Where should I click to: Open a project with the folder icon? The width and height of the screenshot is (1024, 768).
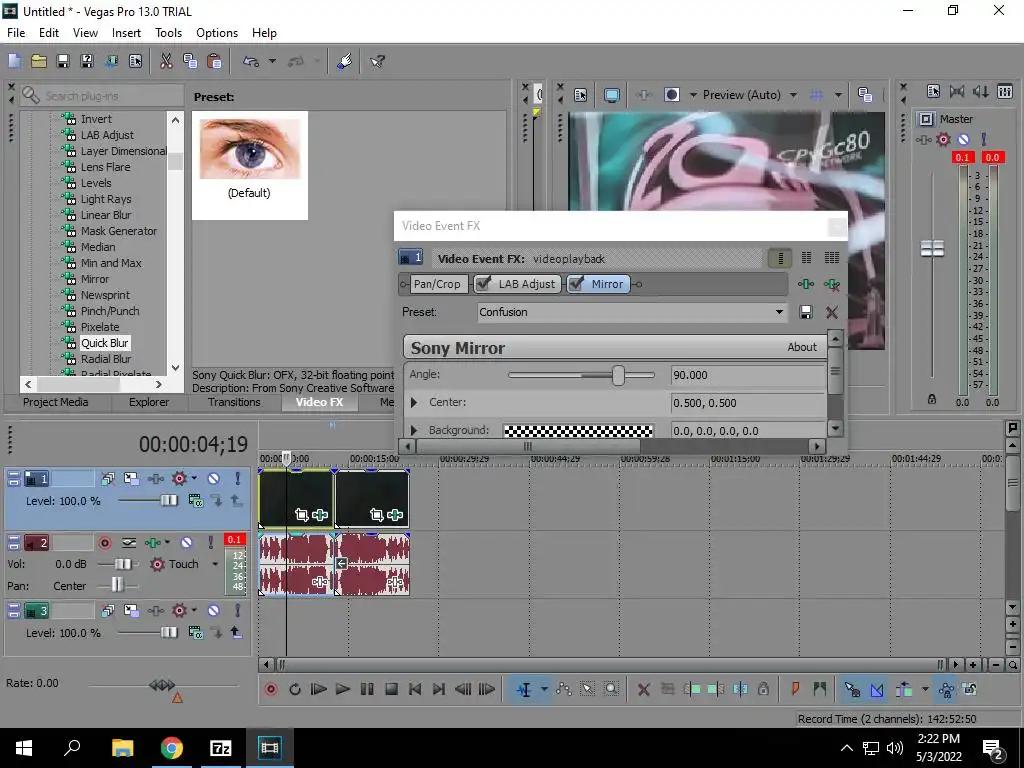coord(39,61)
